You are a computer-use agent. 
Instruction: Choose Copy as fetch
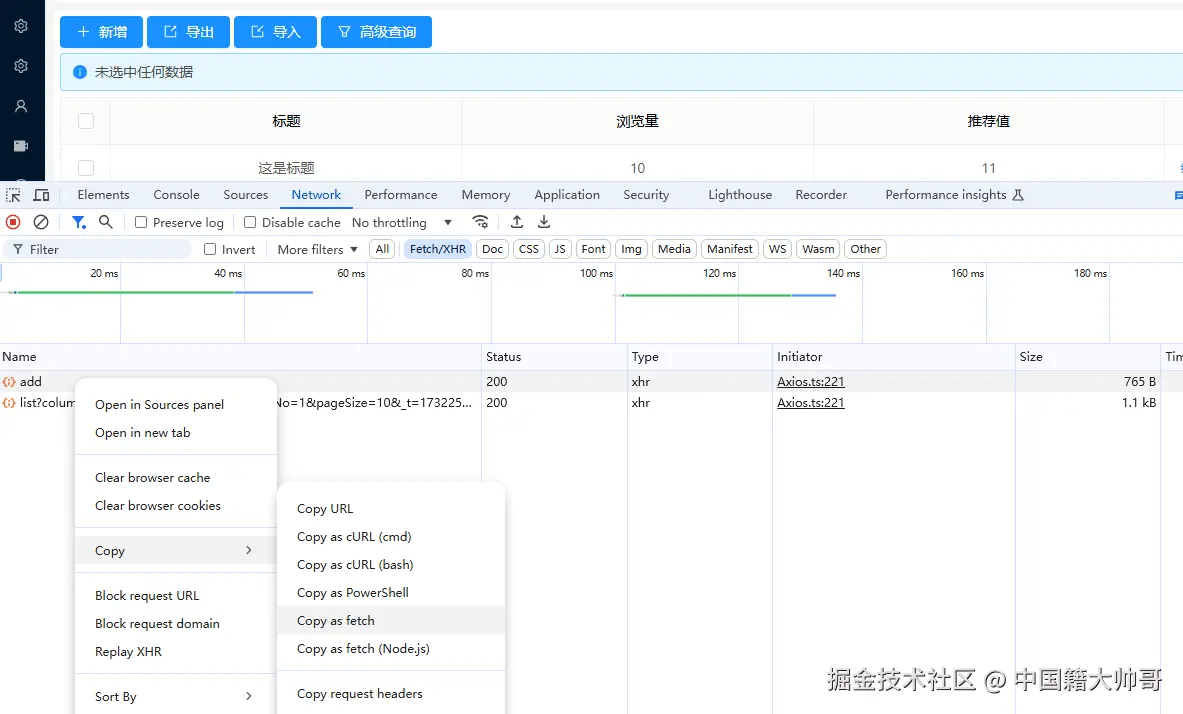click(x=391, y=620)
